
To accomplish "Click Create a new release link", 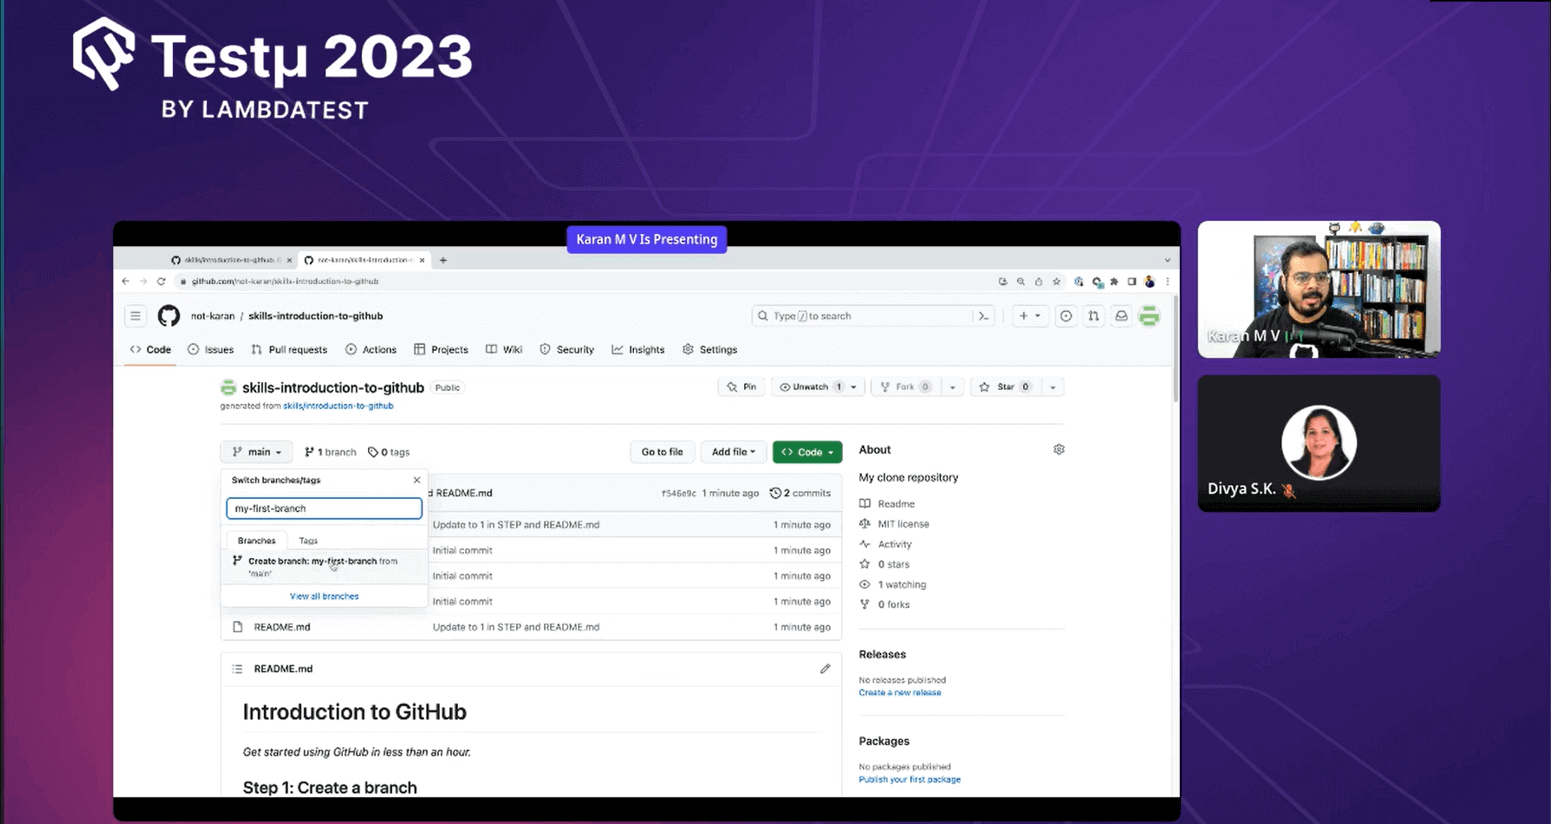I will click(x=900, y=693).
